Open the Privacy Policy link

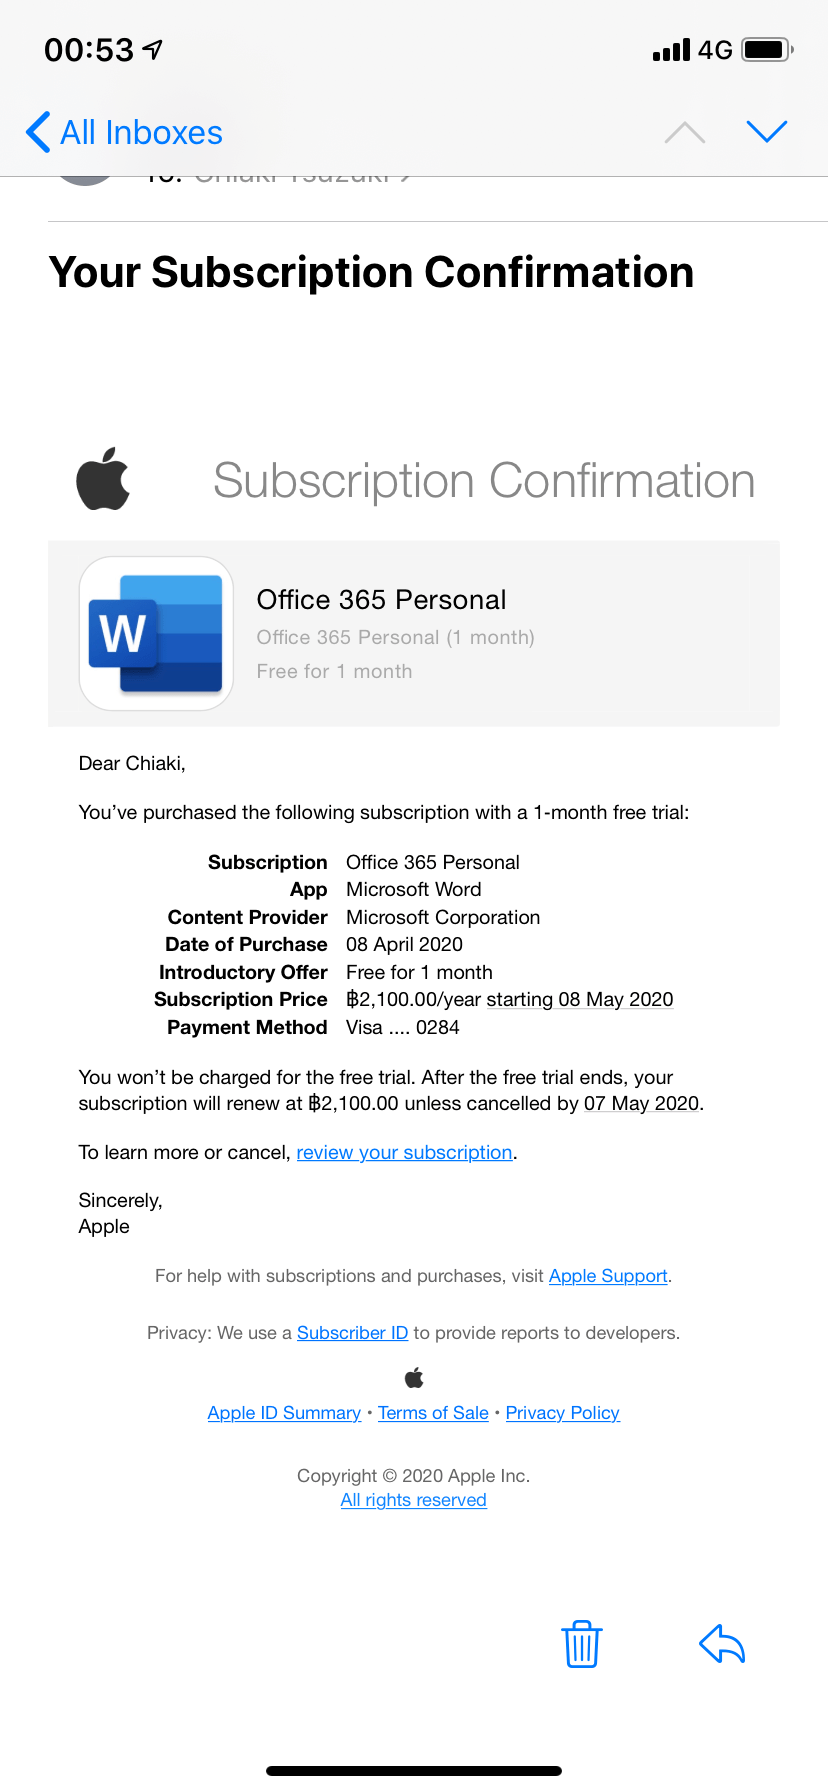click(x=562, y=1413)
